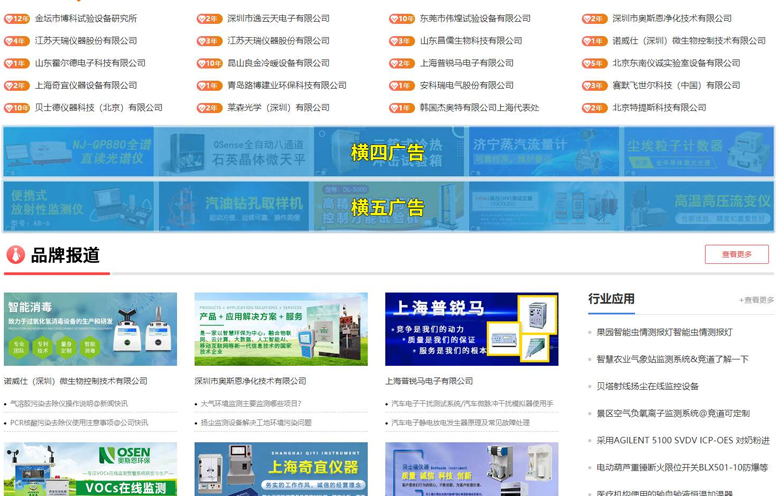Screen dimensions: 780x496
Task: Click the 10年 badge next to 昆山良金冷暖设备
Action: (x=210, y=63)
